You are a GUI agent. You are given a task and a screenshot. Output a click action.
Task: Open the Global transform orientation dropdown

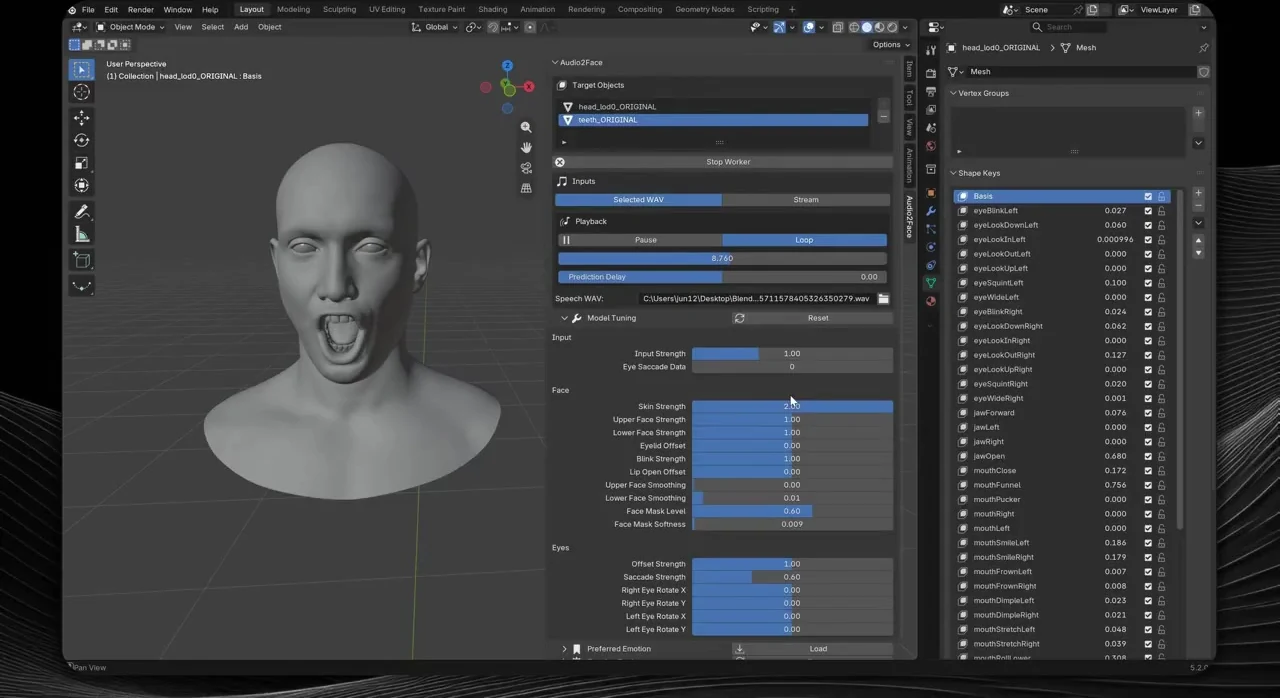(x=436, y=27)
